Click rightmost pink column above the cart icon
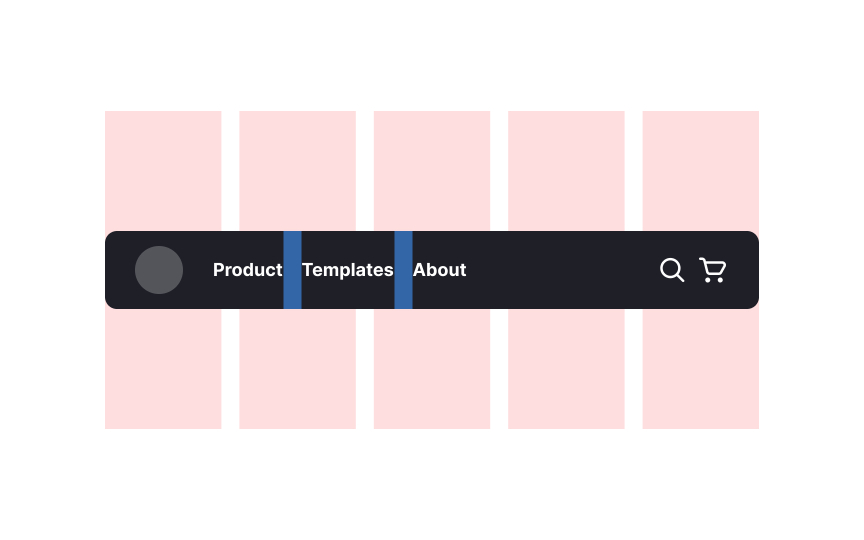Image resolution: width=864 pixels, height=540 pixels. (700, 171)
